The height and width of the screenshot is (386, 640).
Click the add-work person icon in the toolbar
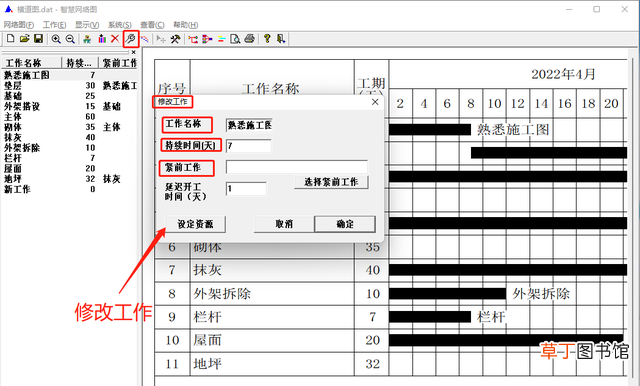click(x=87, y=39)
